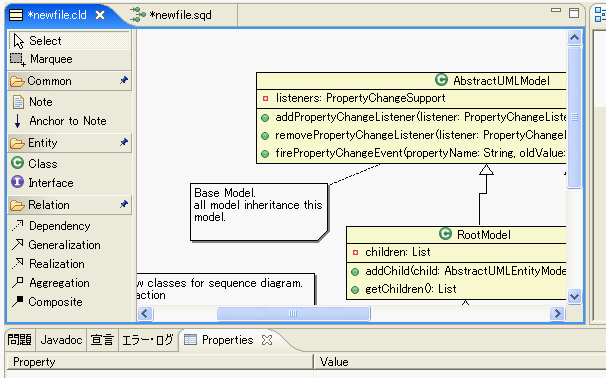Click the generalization arrowhead under AbstractUMLModel
This screenshot has height=379, width=607.
(486, 170)
